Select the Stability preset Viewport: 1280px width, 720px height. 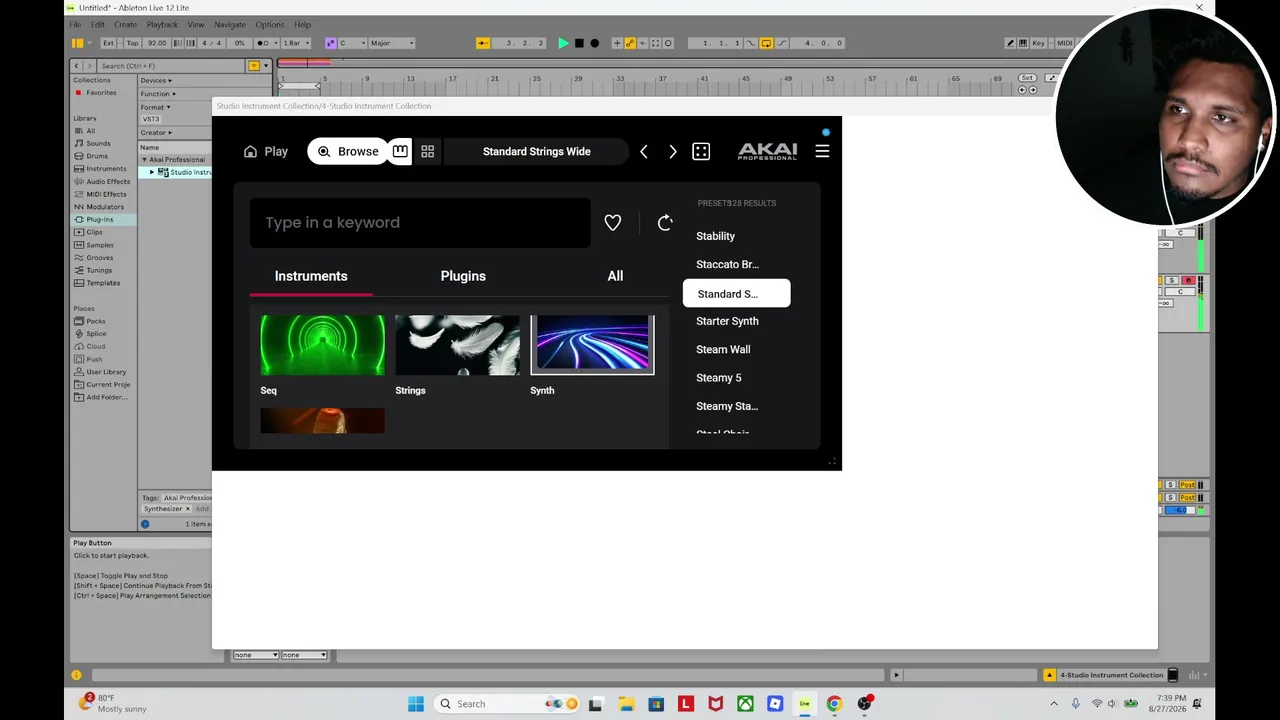coord(715,236)
